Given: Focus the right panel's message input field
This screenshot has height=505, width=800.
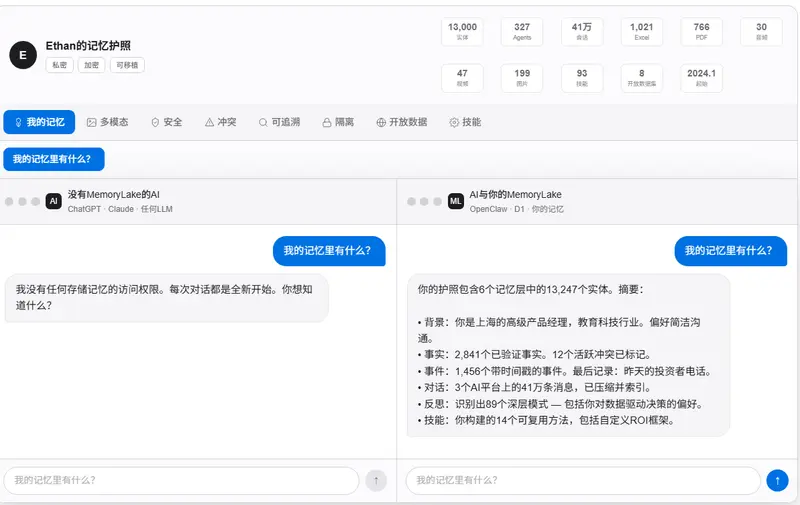Looking at the screenshot, I should (x=583, y=481).
